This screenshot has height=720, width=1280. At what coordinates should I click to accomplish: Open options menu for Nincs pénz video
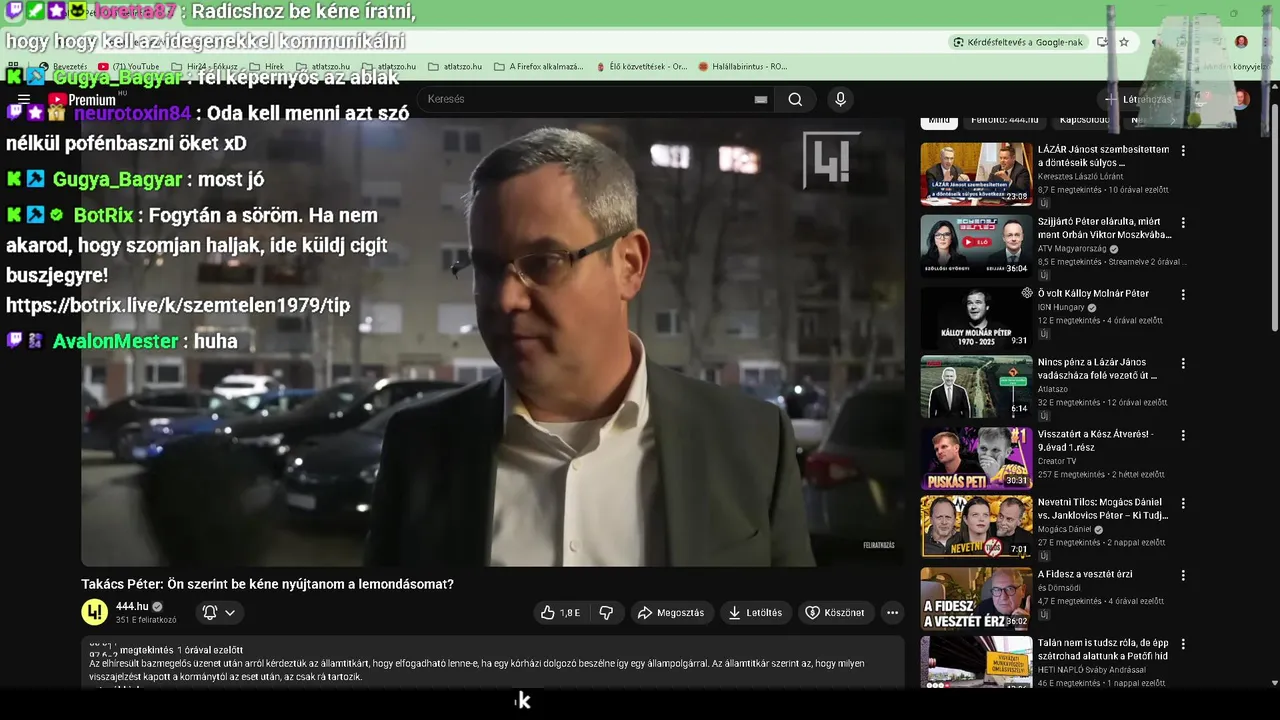tap(1183, 364)
